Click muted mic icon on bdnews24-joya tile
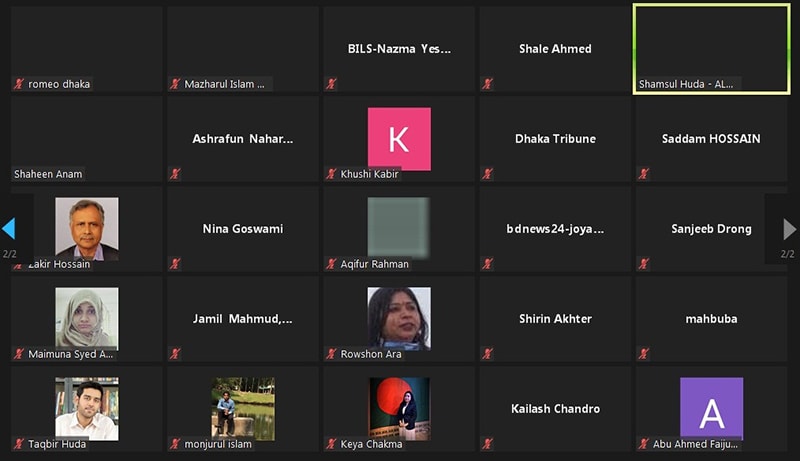This screenshot has width=800, height=461. pos(487,264)
